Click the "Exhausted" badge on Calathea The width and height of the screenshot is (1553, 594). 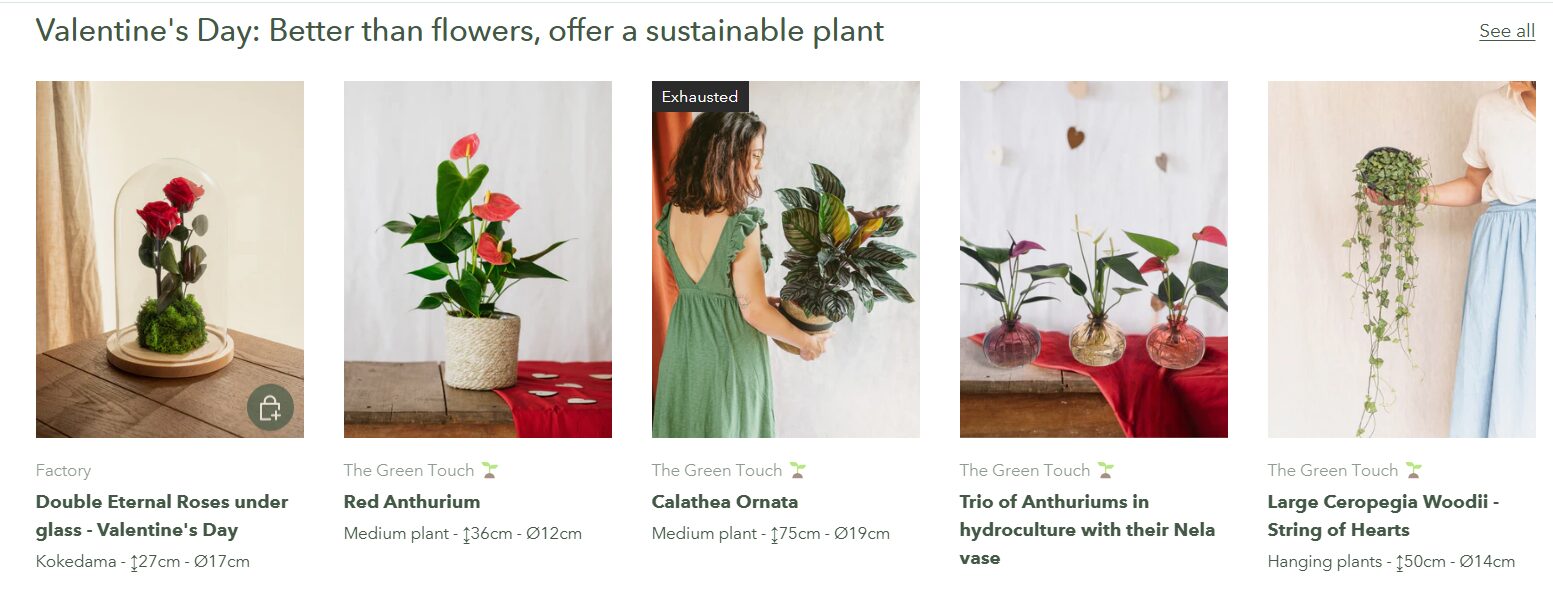tap(700, 97)
